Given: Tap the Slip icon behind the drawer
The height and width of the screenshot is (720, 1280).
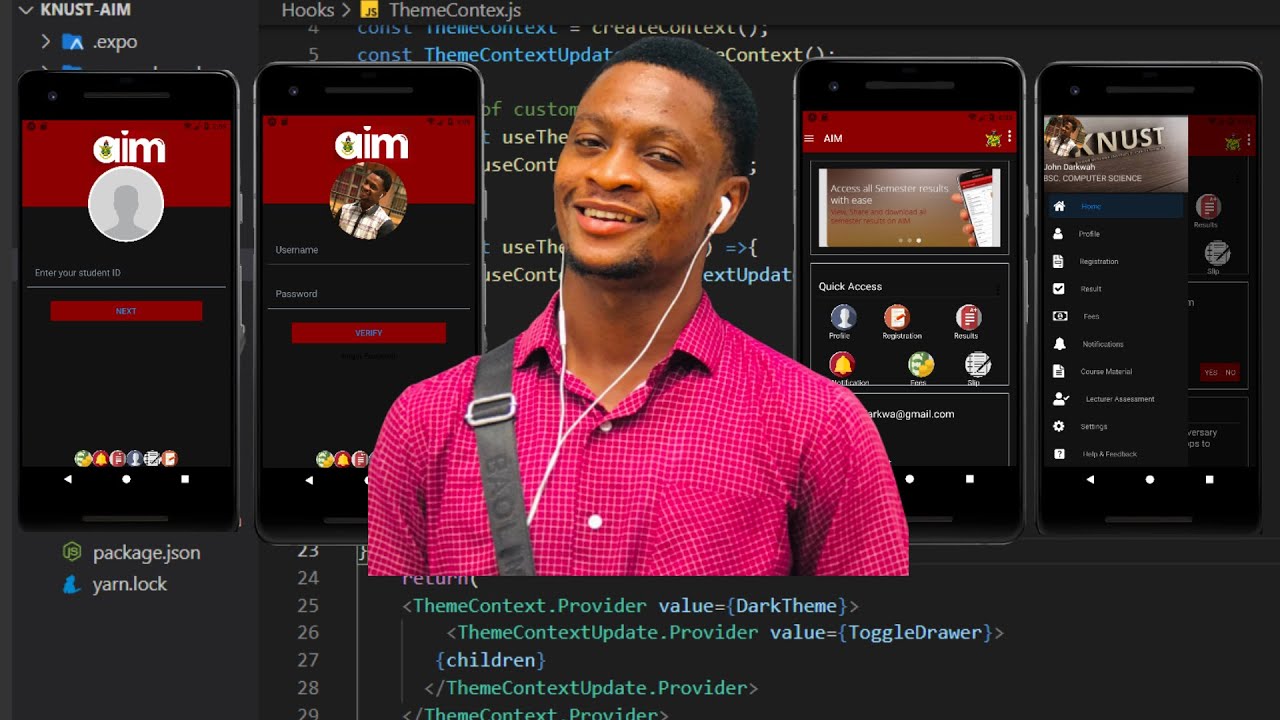Looking at the screenshot, I should click(1217, 253).
